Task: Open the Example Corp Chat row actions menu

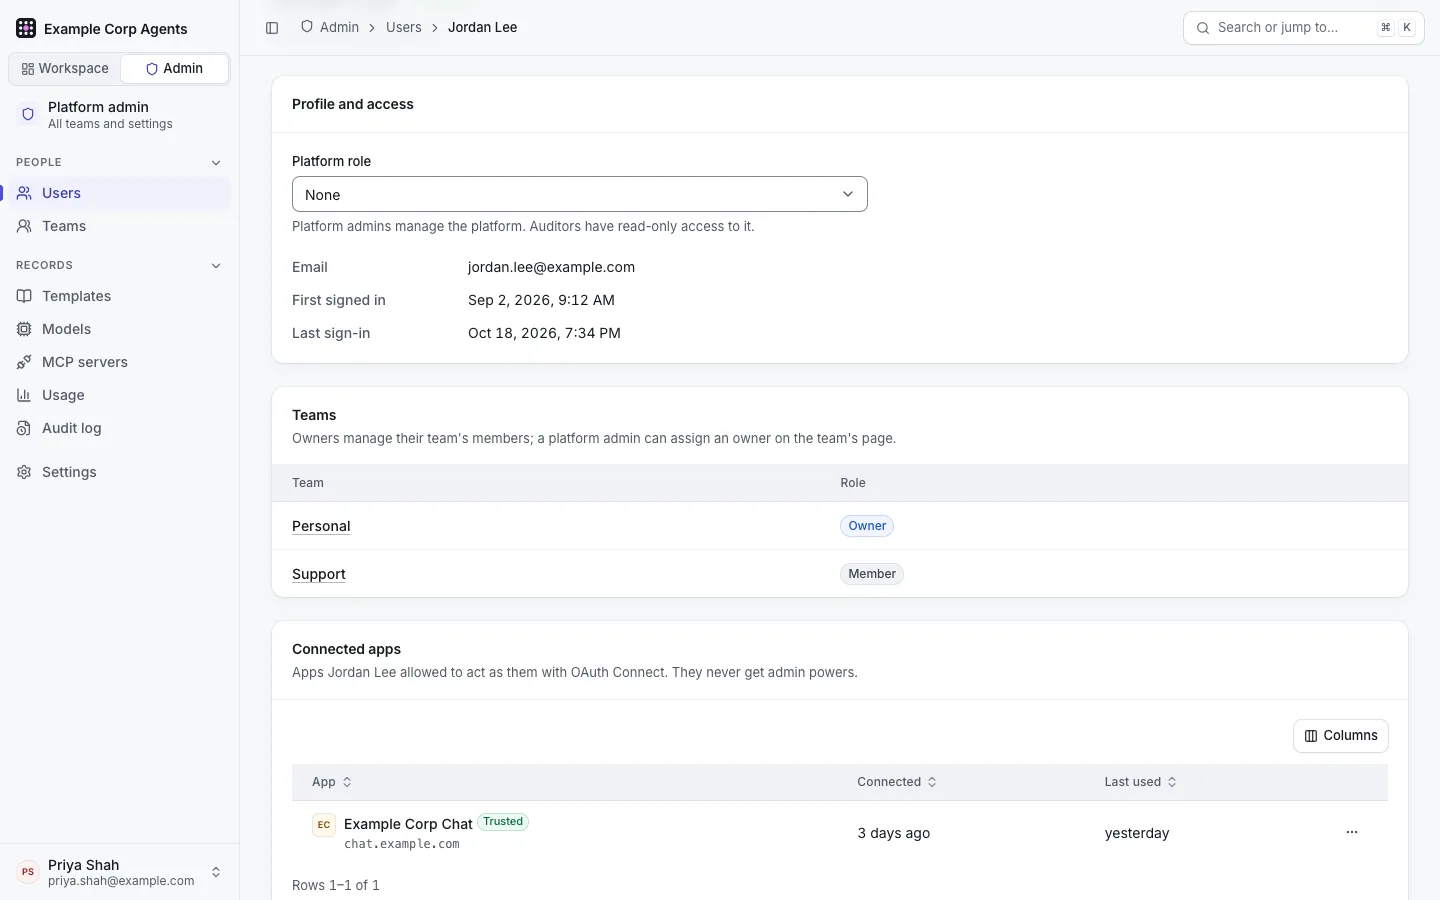Action: click(1352, 832)
